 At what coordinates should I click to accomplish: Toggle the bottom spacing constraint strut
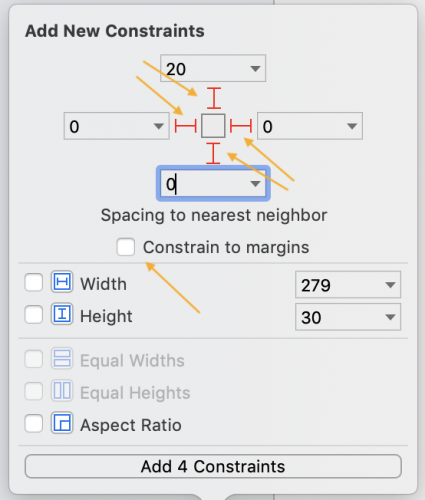pos(213,153)
